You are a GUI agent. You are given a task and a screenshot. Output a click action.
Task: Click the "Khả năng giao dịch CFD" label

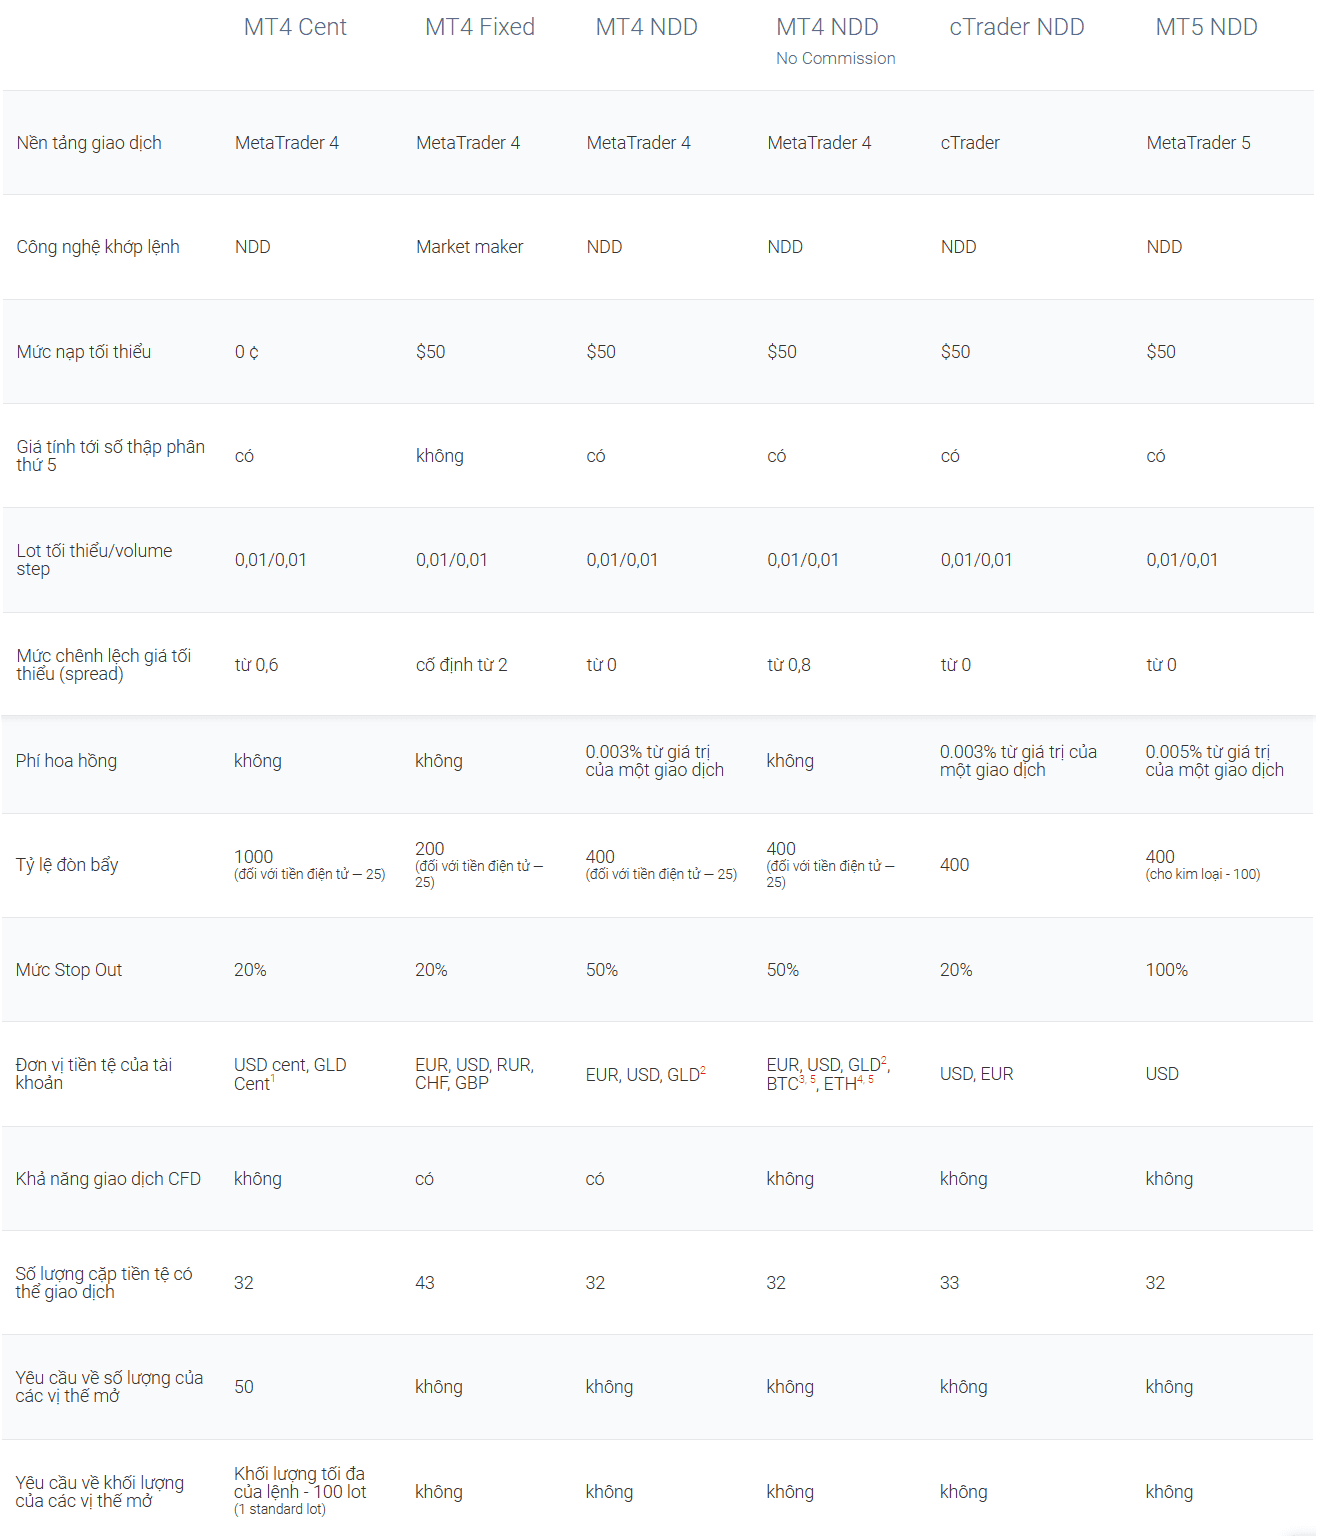coord(108,1179)
